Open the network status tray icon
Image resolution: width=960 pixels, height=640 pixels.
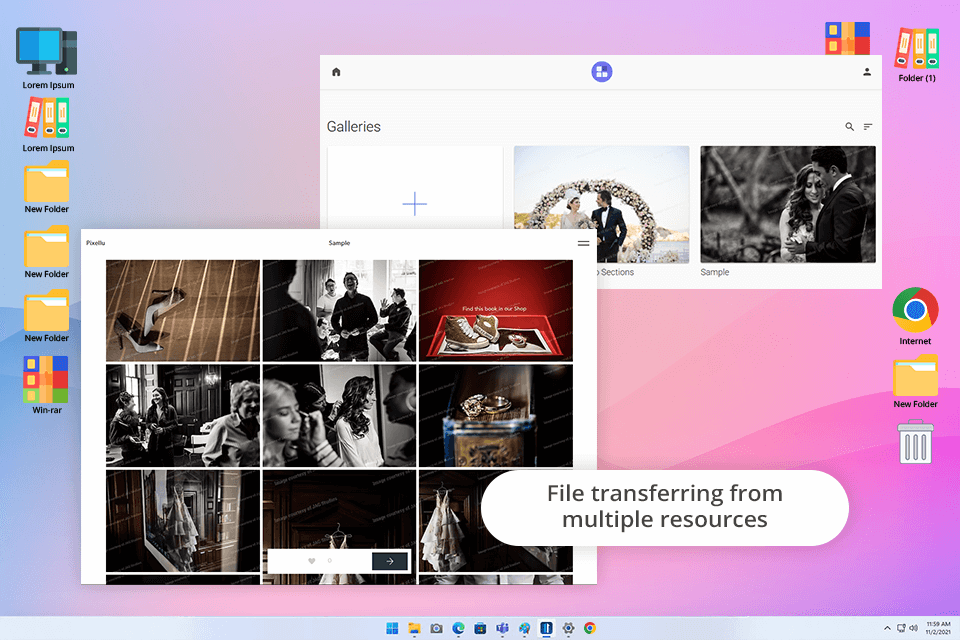coord(901,628)
